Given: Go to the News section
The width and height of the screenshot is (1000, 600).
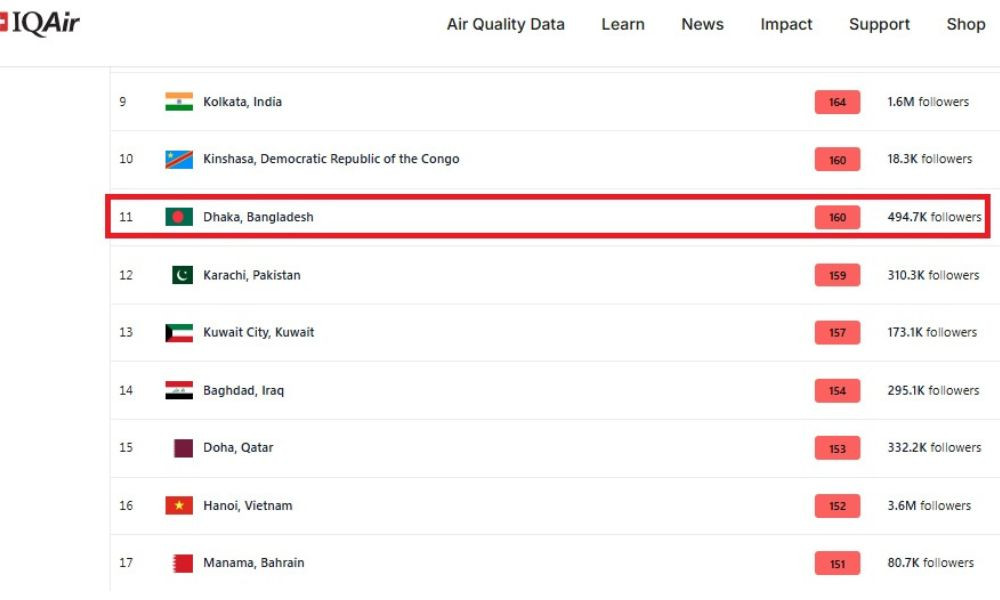Looking at the screenshot, I should click(702, 24).
